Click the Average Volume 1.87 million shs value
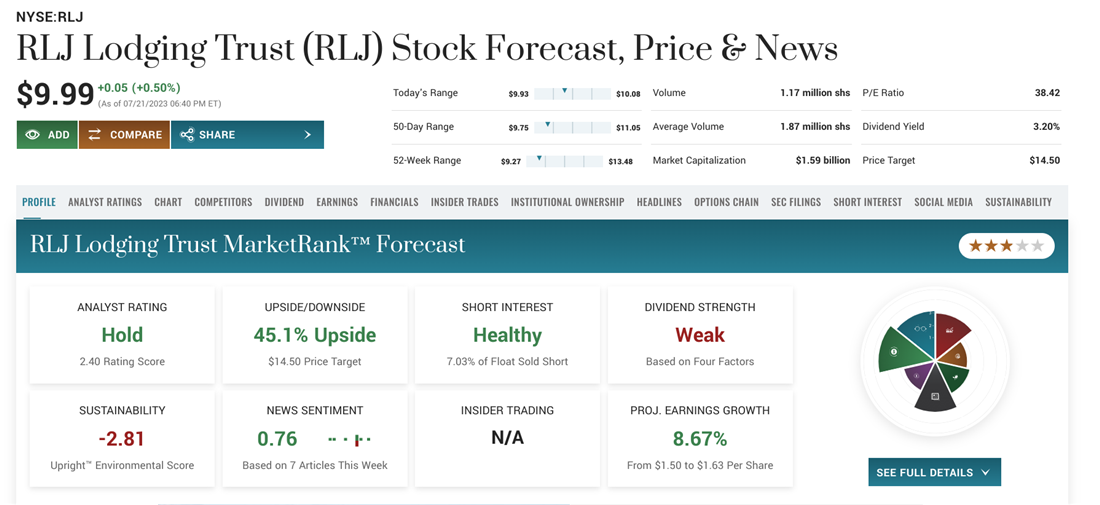 815,127
